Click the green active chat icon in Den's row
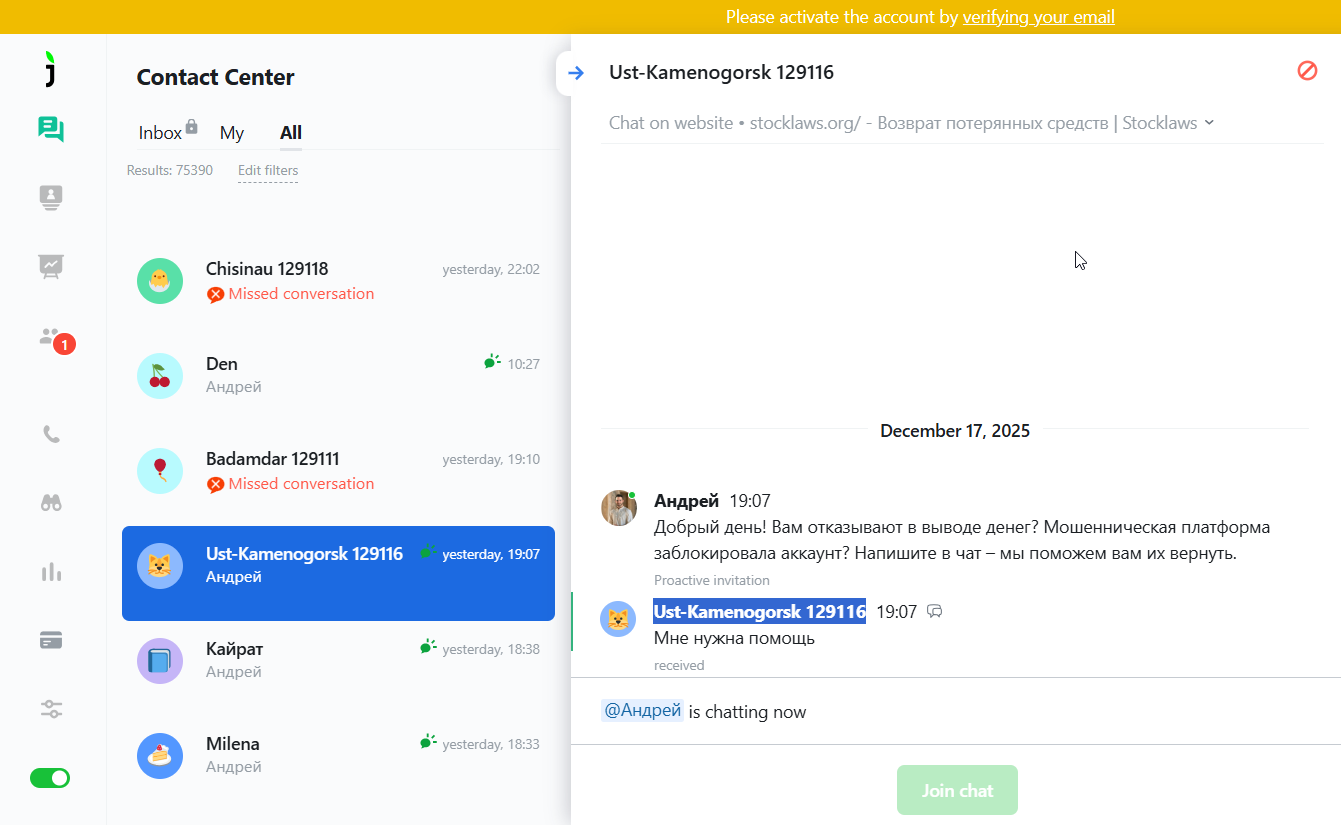This screenshot has height=825, width=1341. (492, 362)
